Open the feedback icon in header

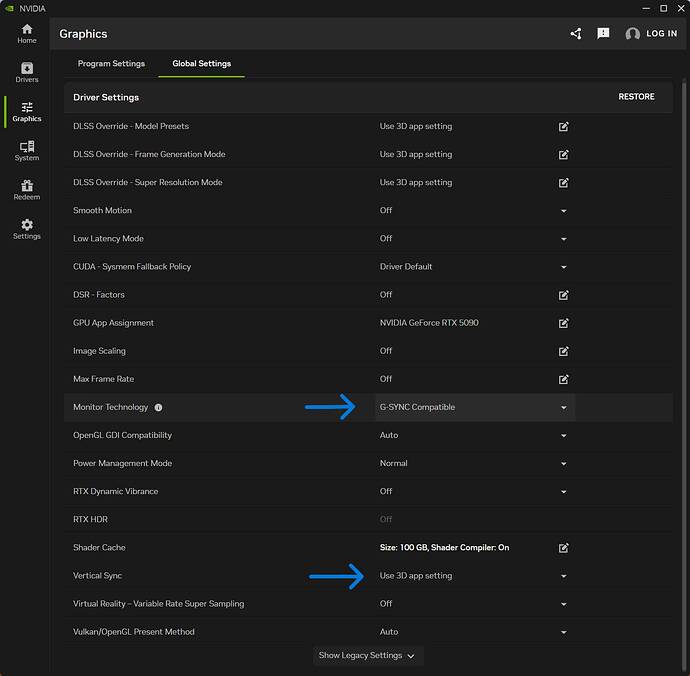pos(603,33)
